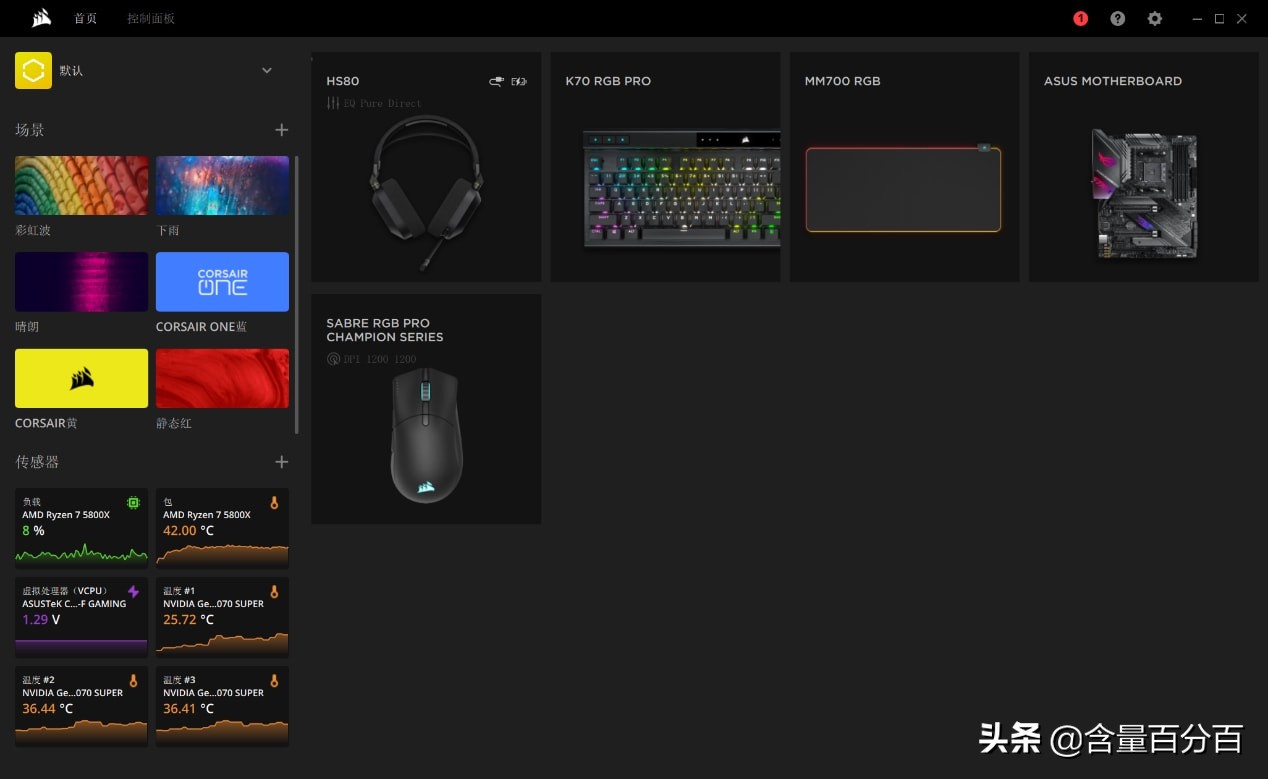Viewport: 1268px width, 779px height.
Task: Click HS80 battery charging icon
Action: click(x=519, y=81)
